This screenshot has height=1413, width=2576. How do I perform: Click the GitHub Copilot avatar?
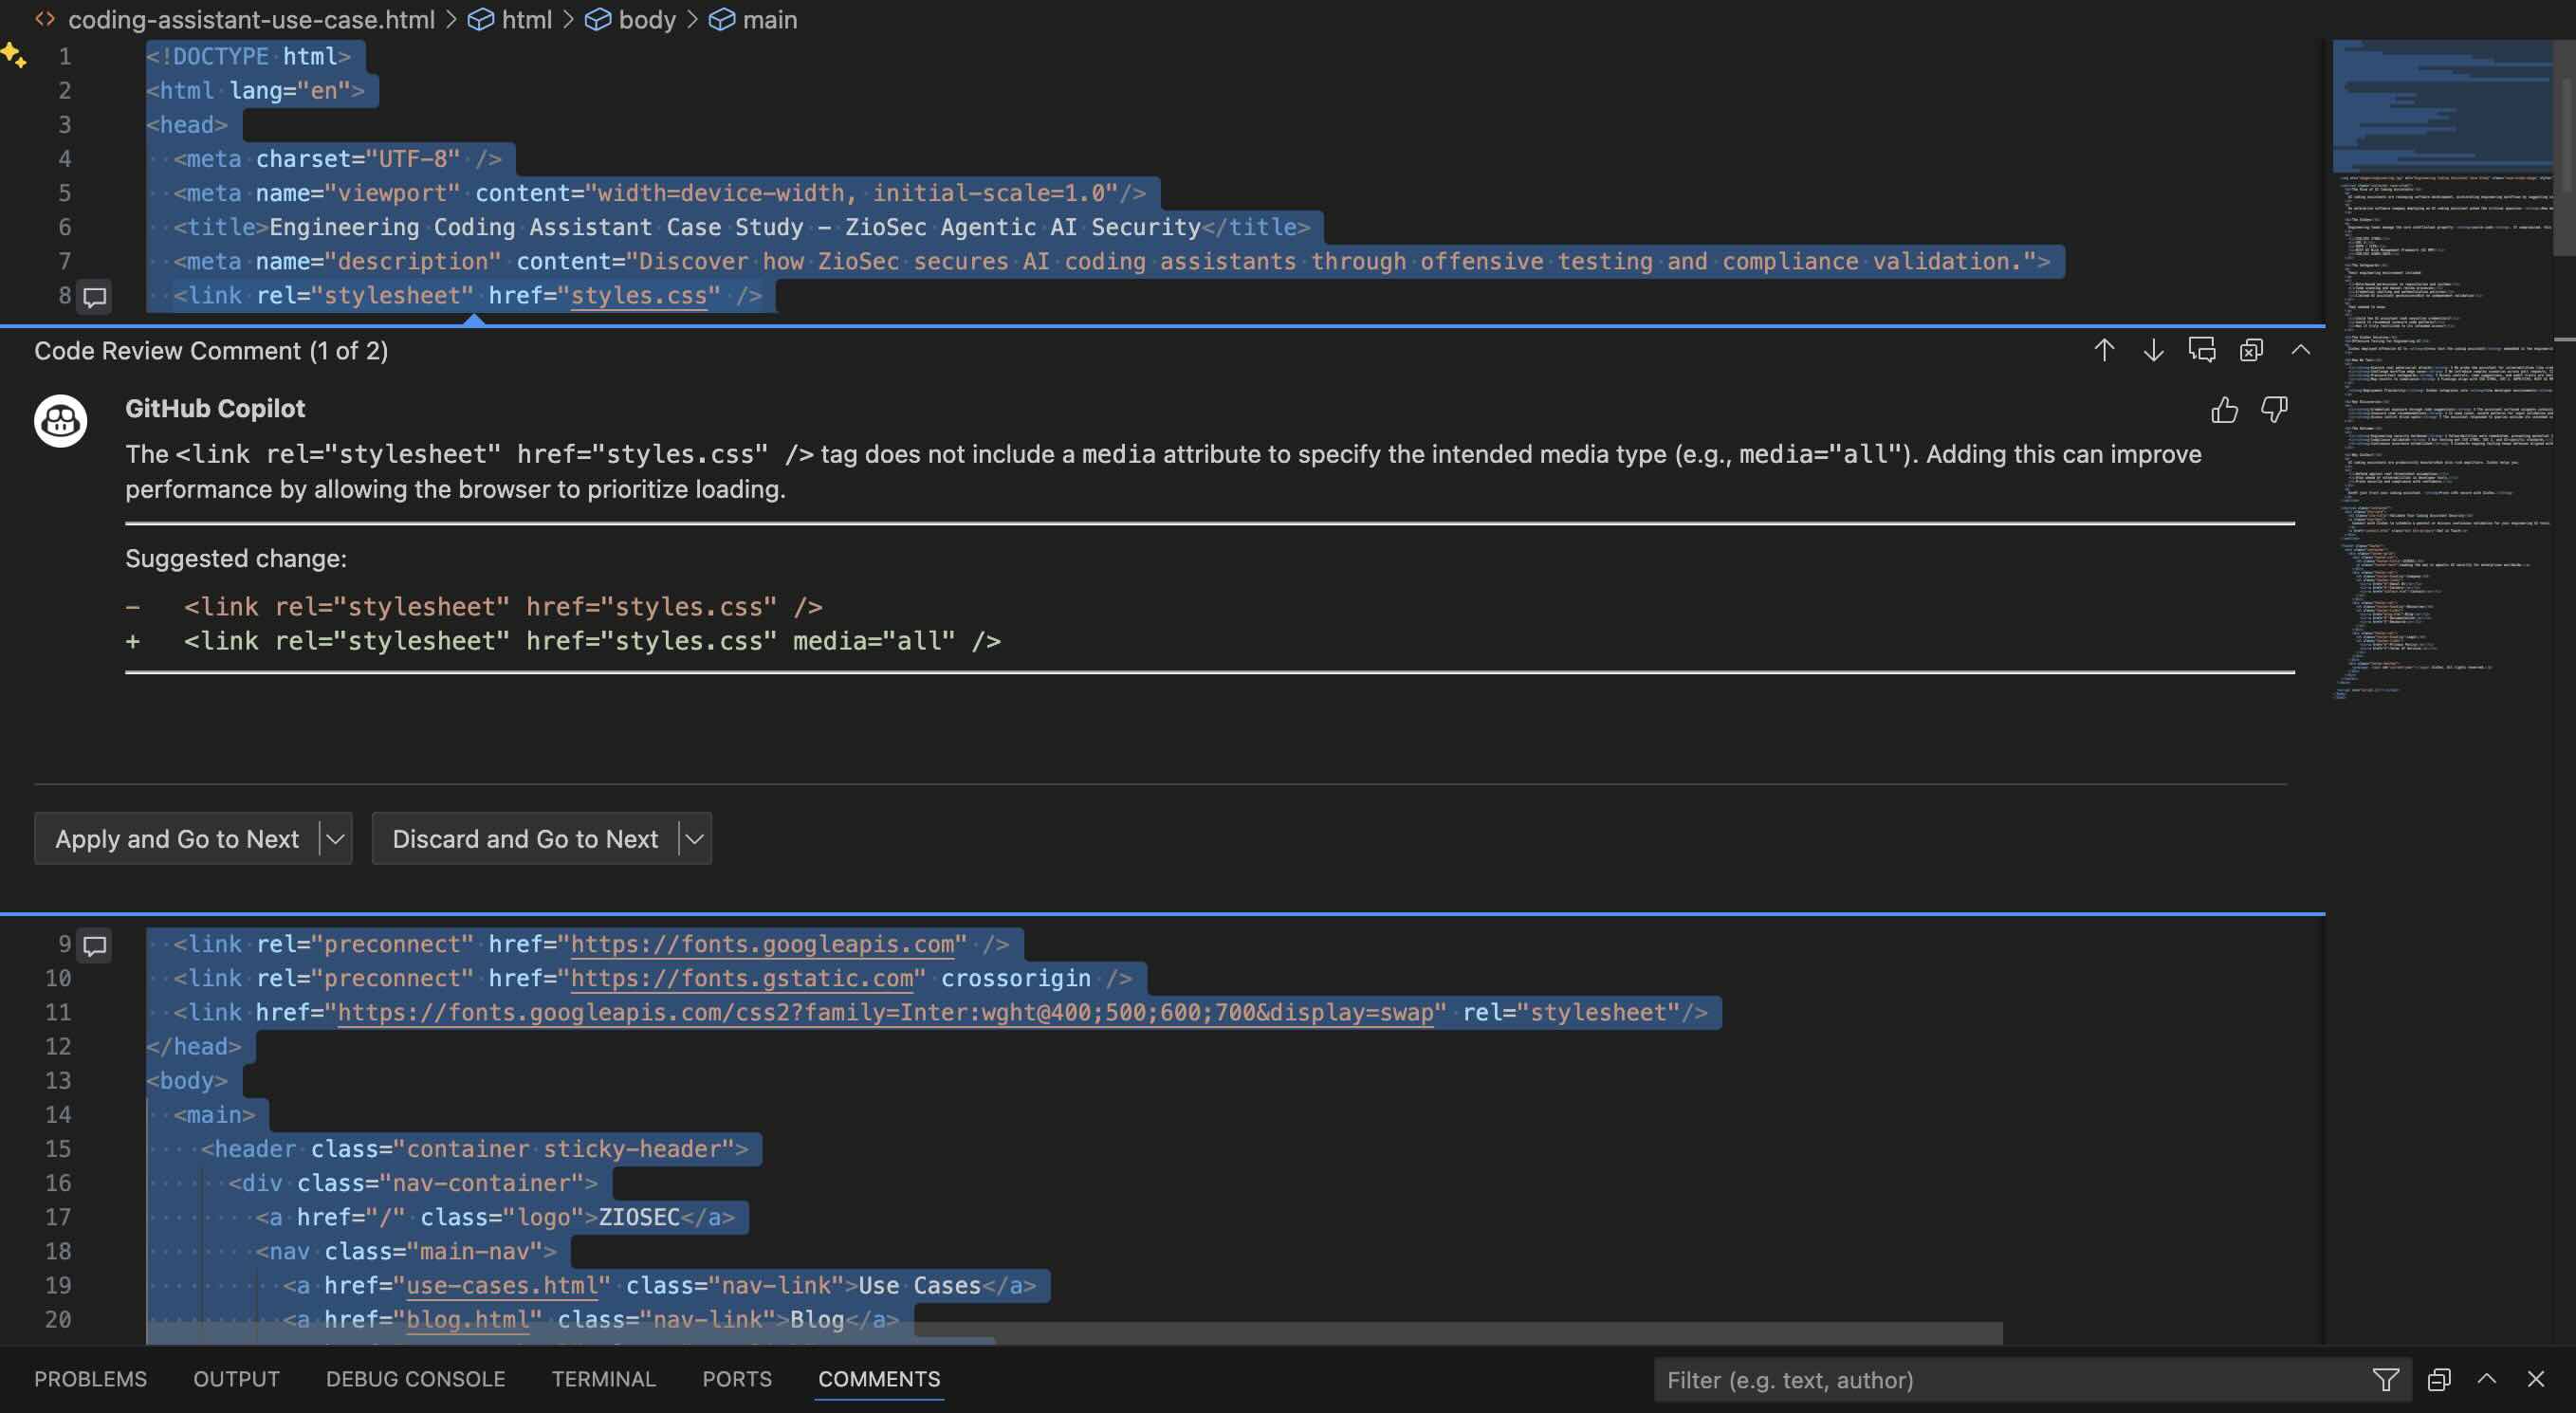61,421
